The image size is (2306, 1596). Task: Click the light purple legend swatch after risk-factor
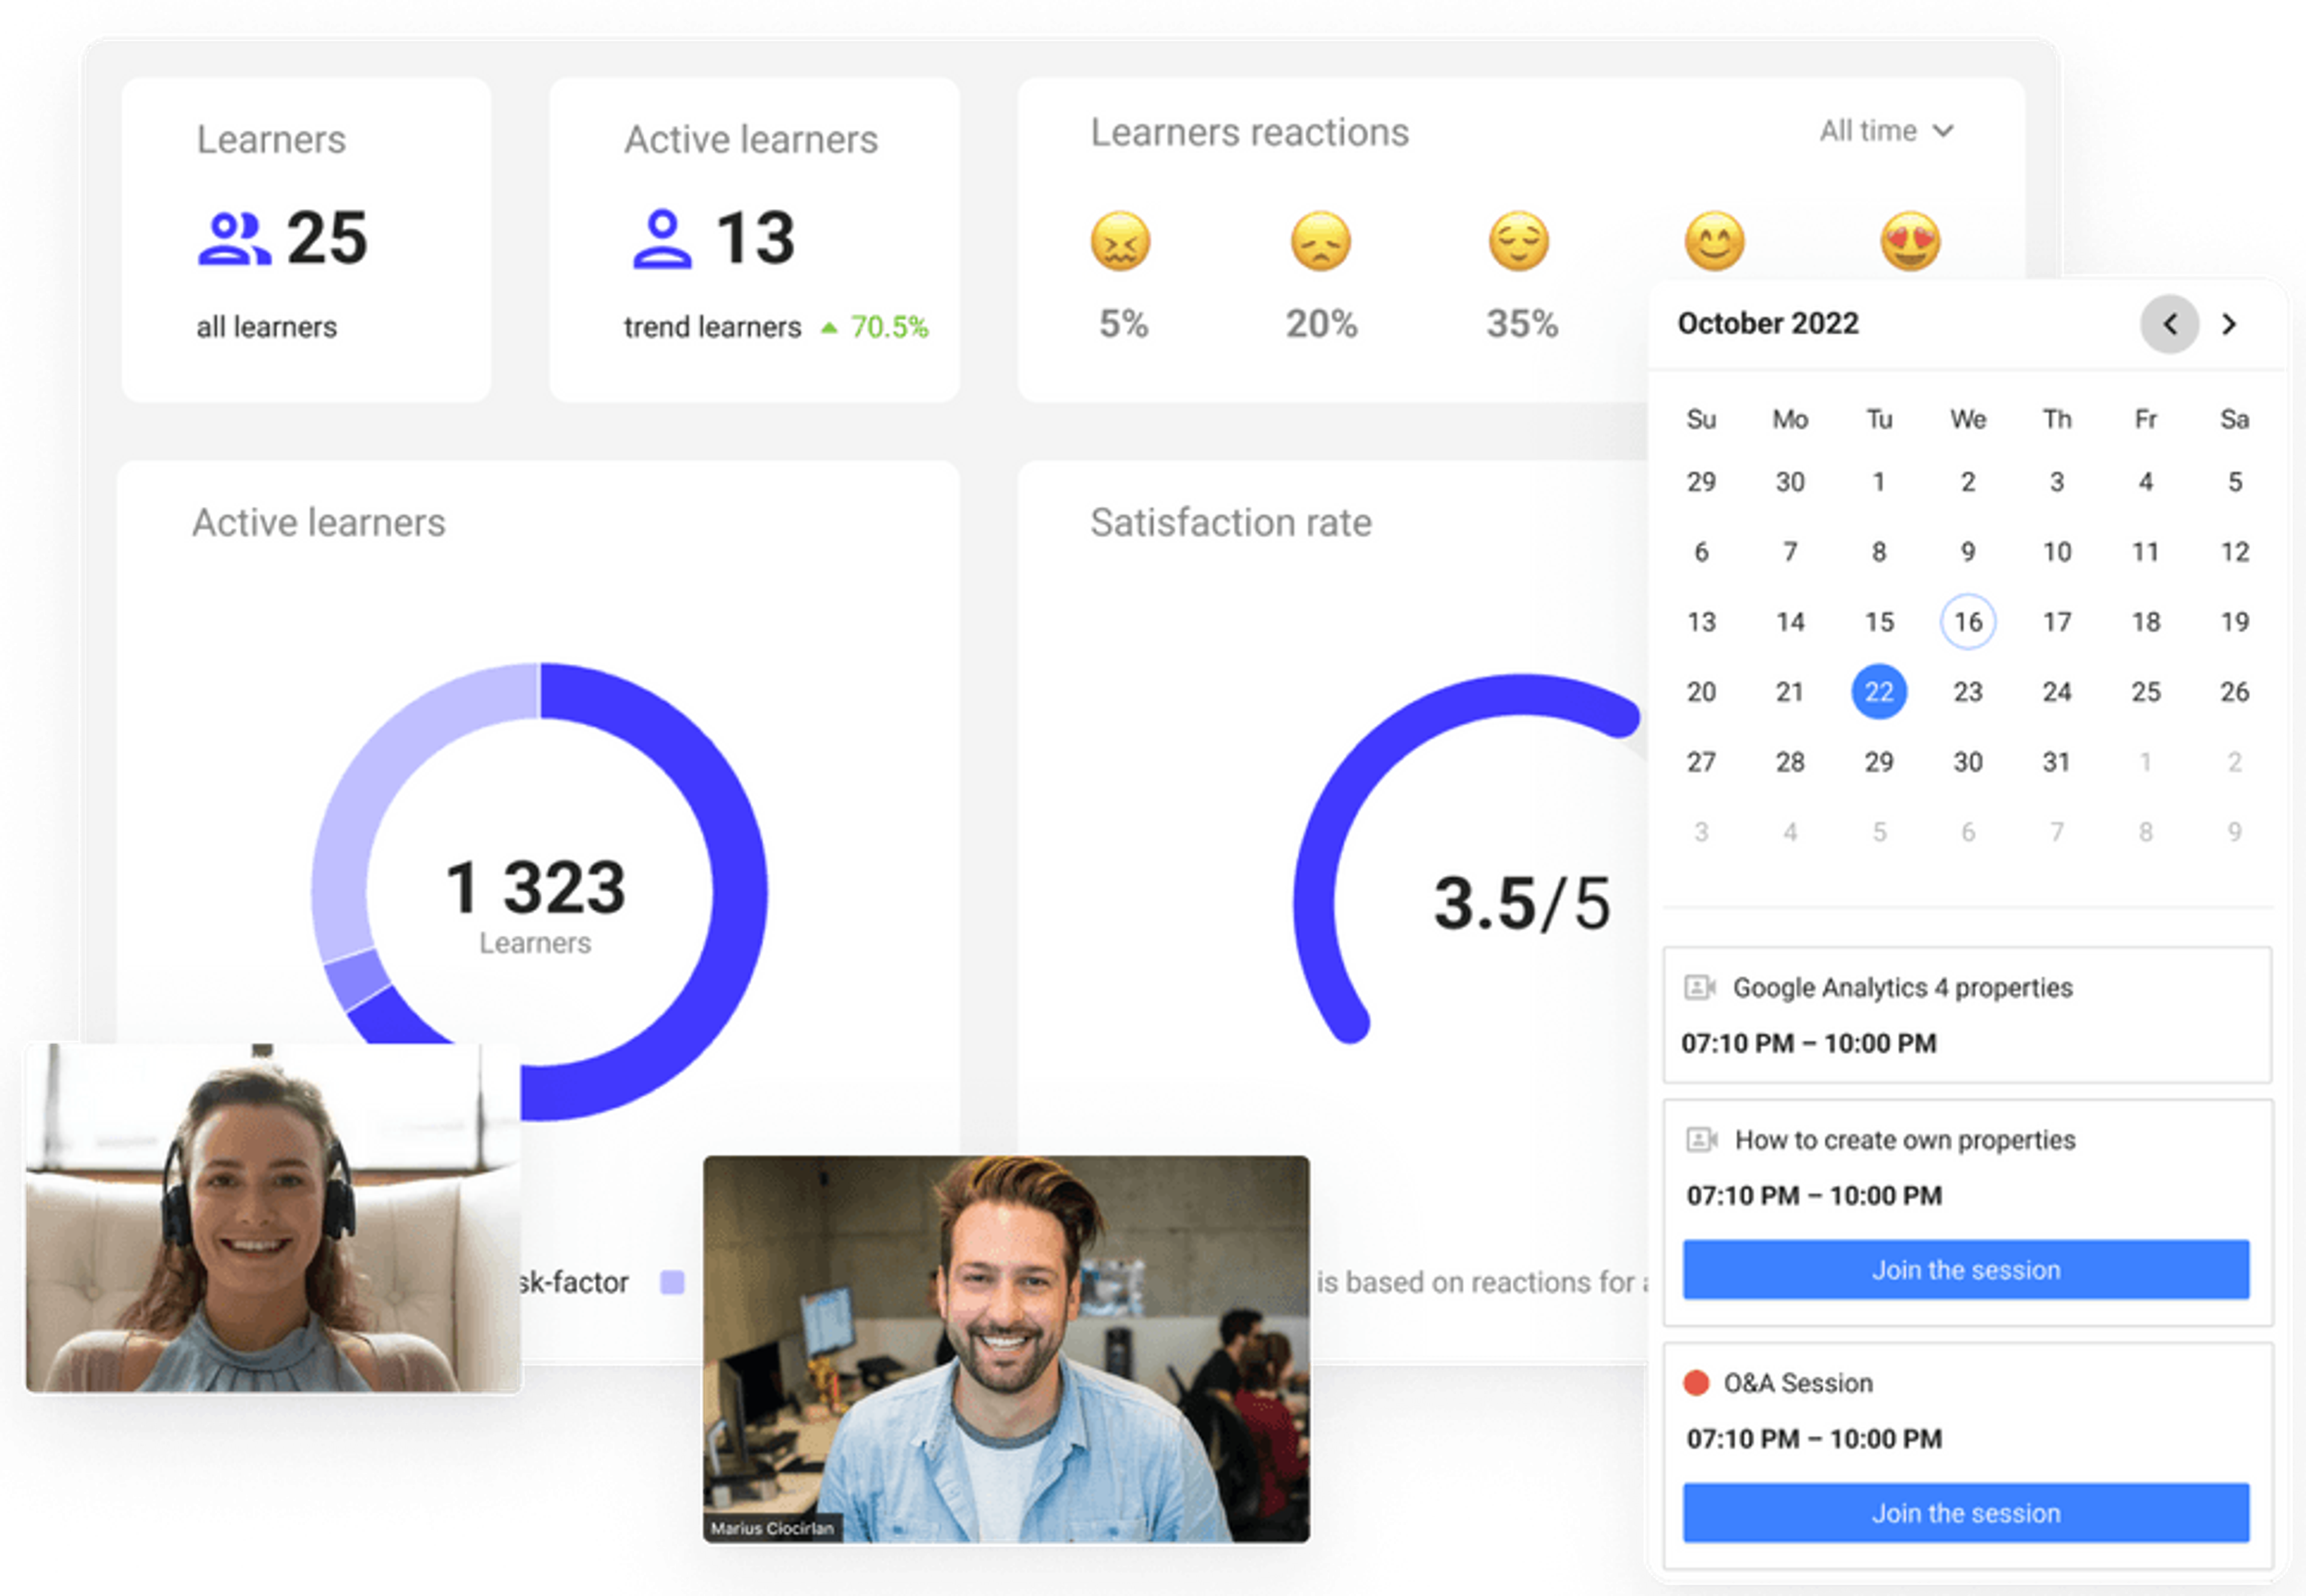[672, 1283]
